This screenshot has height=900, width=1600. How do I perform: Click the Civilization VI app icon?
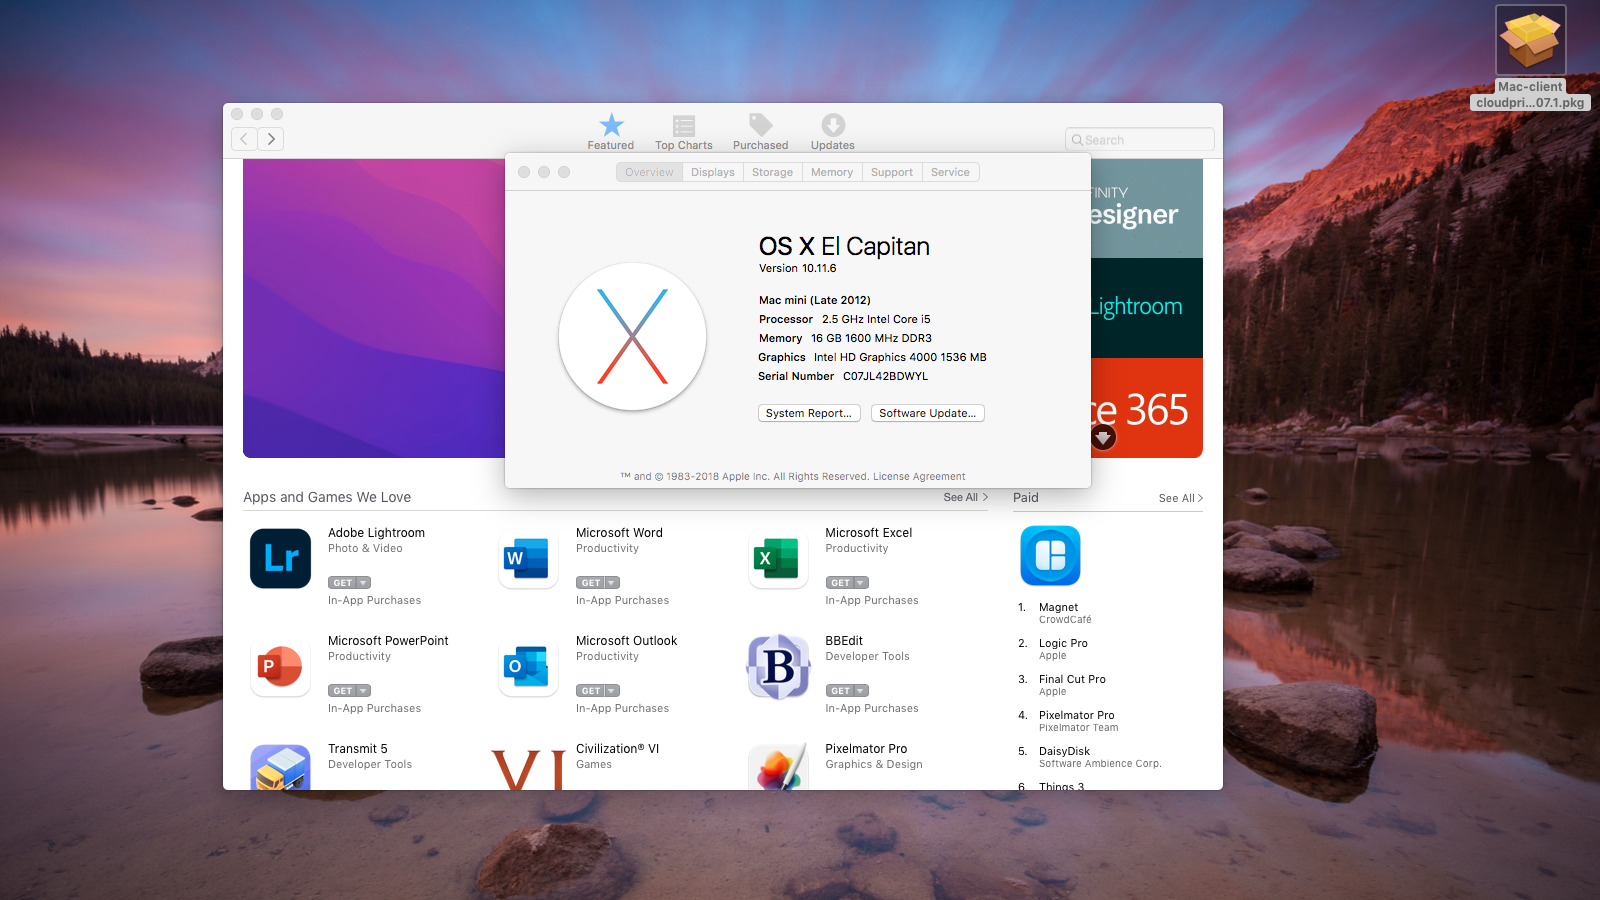tap(528, 768)
